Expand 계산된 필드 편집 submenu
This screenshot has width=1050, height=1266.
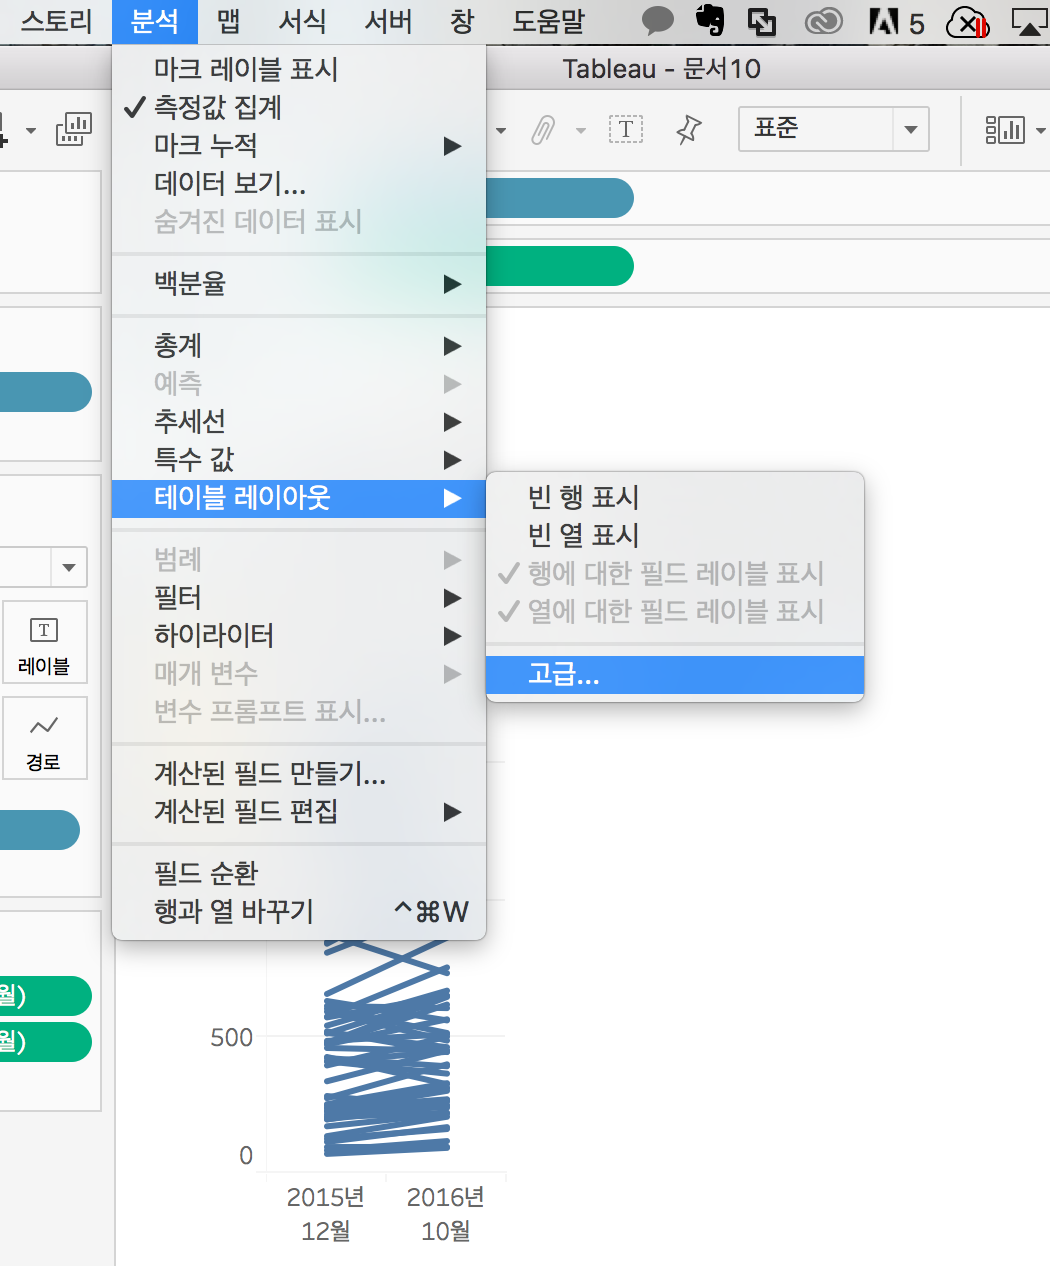(x=299, y=811)
